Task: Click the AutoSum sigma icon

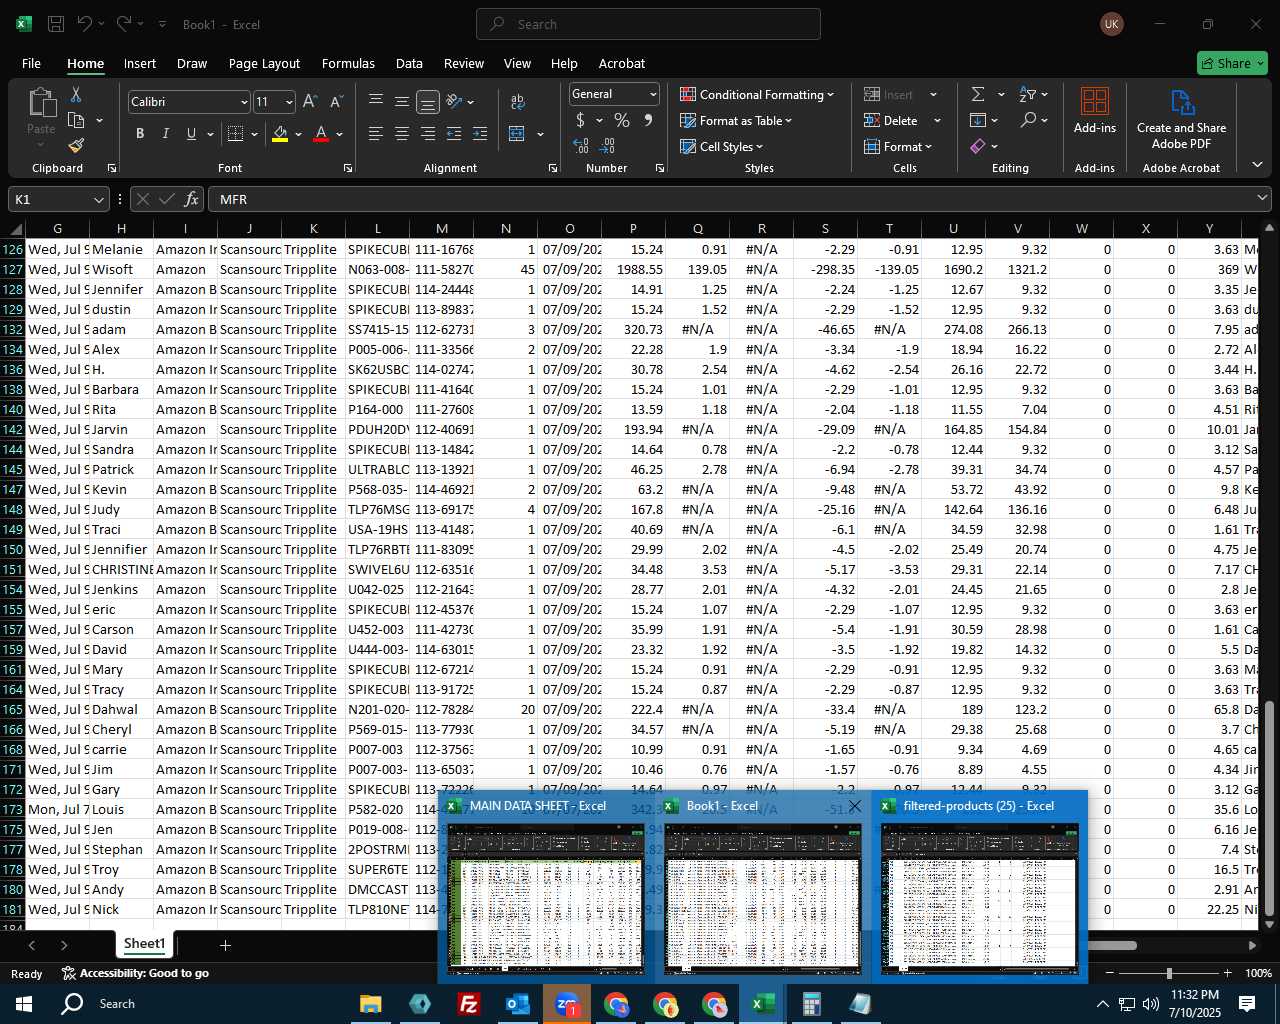Action: [x=978, y=94]
